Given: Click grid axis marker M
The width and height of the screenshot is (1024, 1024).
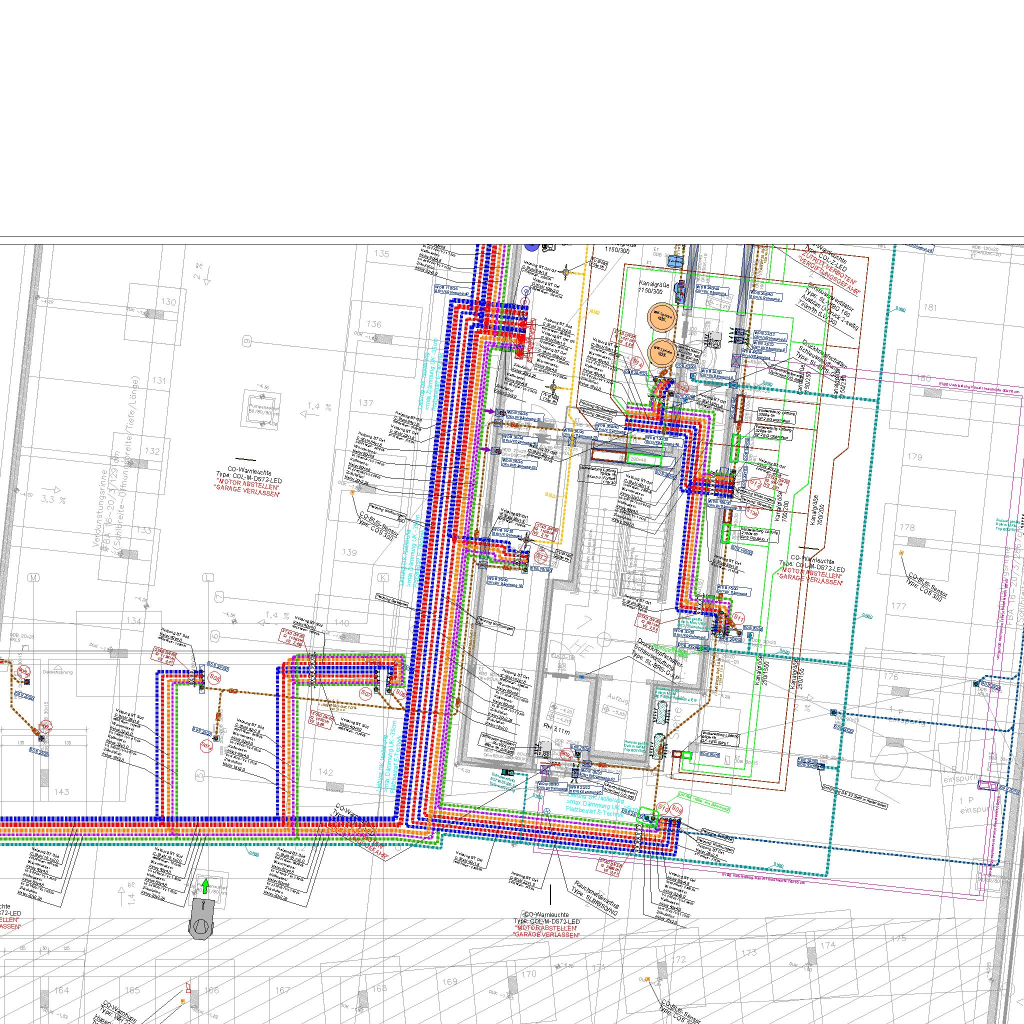Looking at the screenshot, I should click(33, 578).
